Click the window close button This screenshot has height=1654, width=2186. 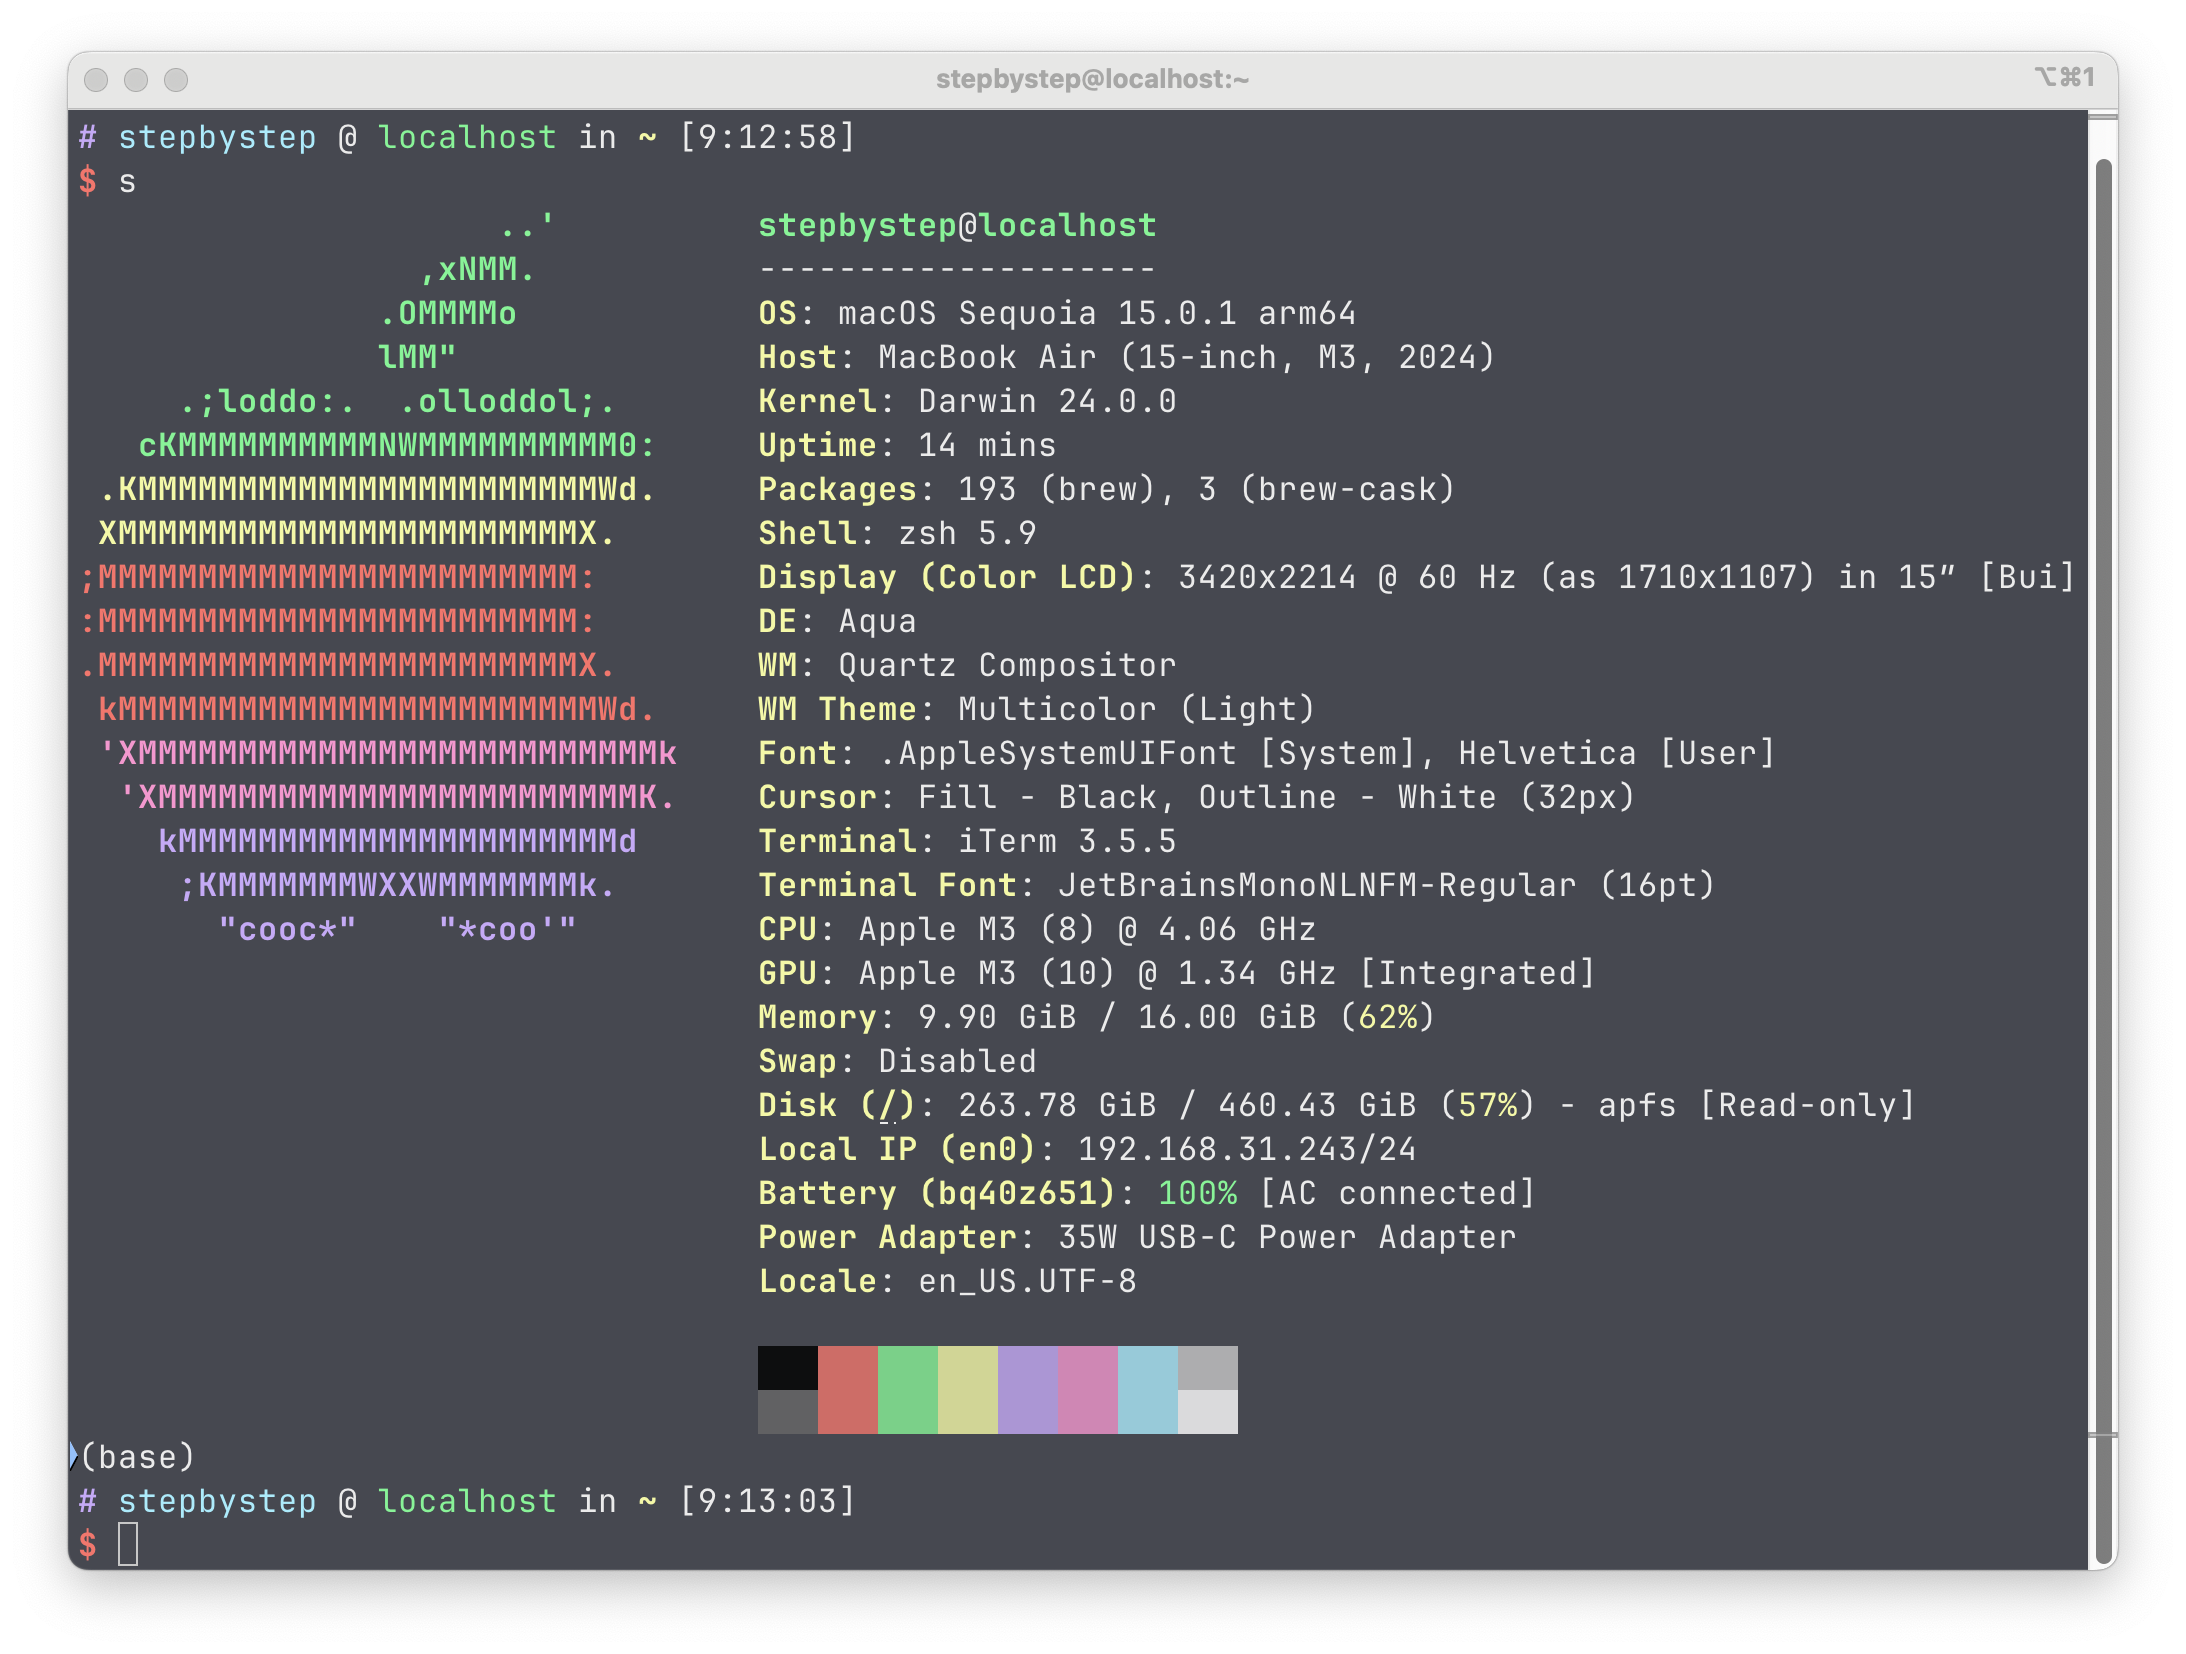coord(96,79)
